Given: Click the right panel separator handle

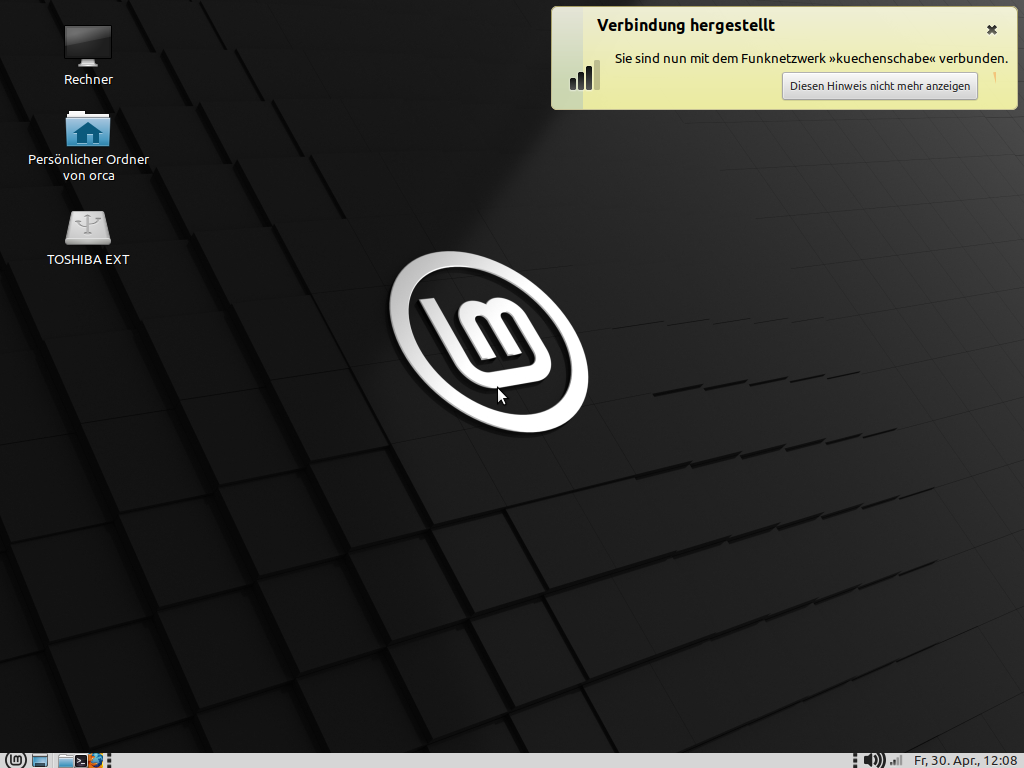Looking at the screenshot, I should [x=855, y=761].
